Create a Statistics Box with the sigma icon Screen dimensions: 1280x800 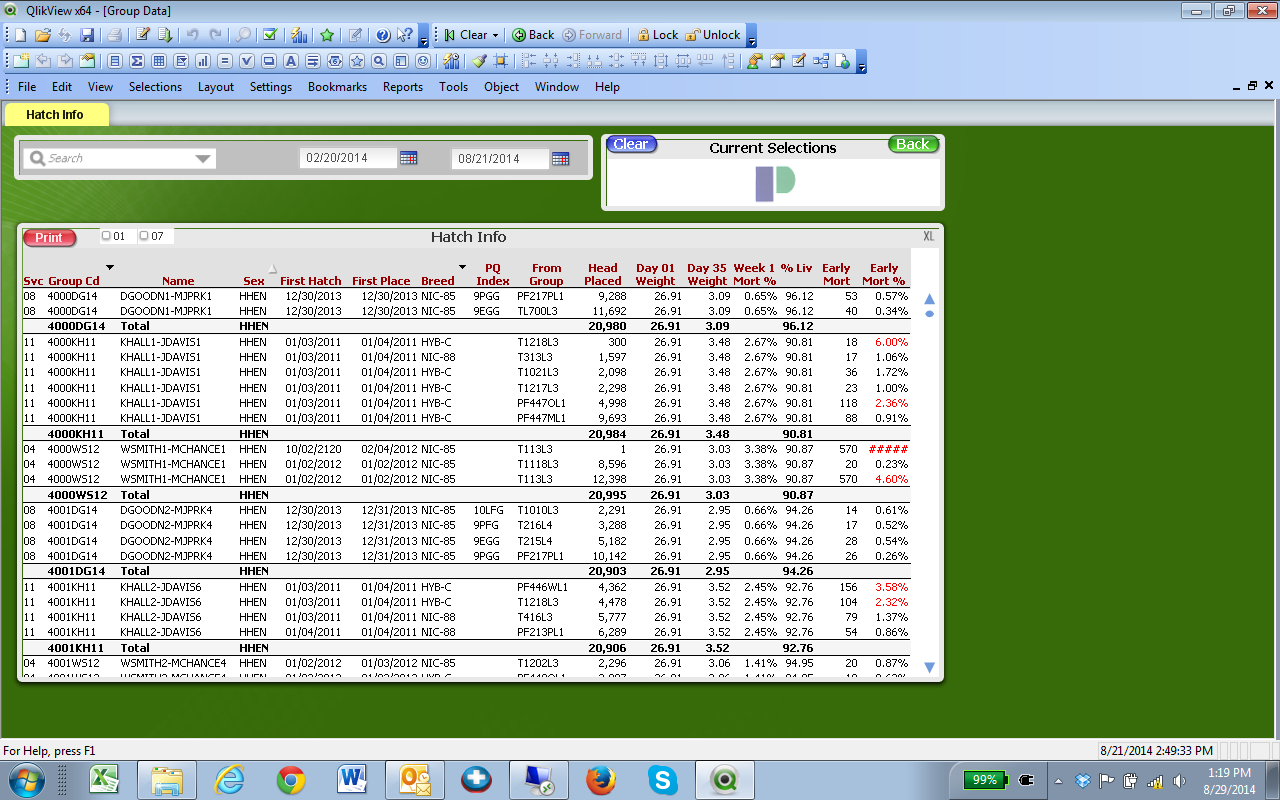tap(137, 61)
